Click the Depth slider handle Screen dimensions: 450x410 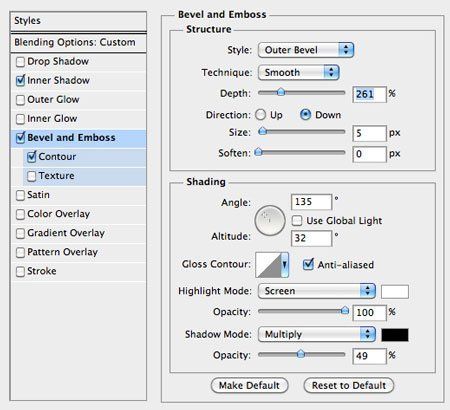[281, 92]
